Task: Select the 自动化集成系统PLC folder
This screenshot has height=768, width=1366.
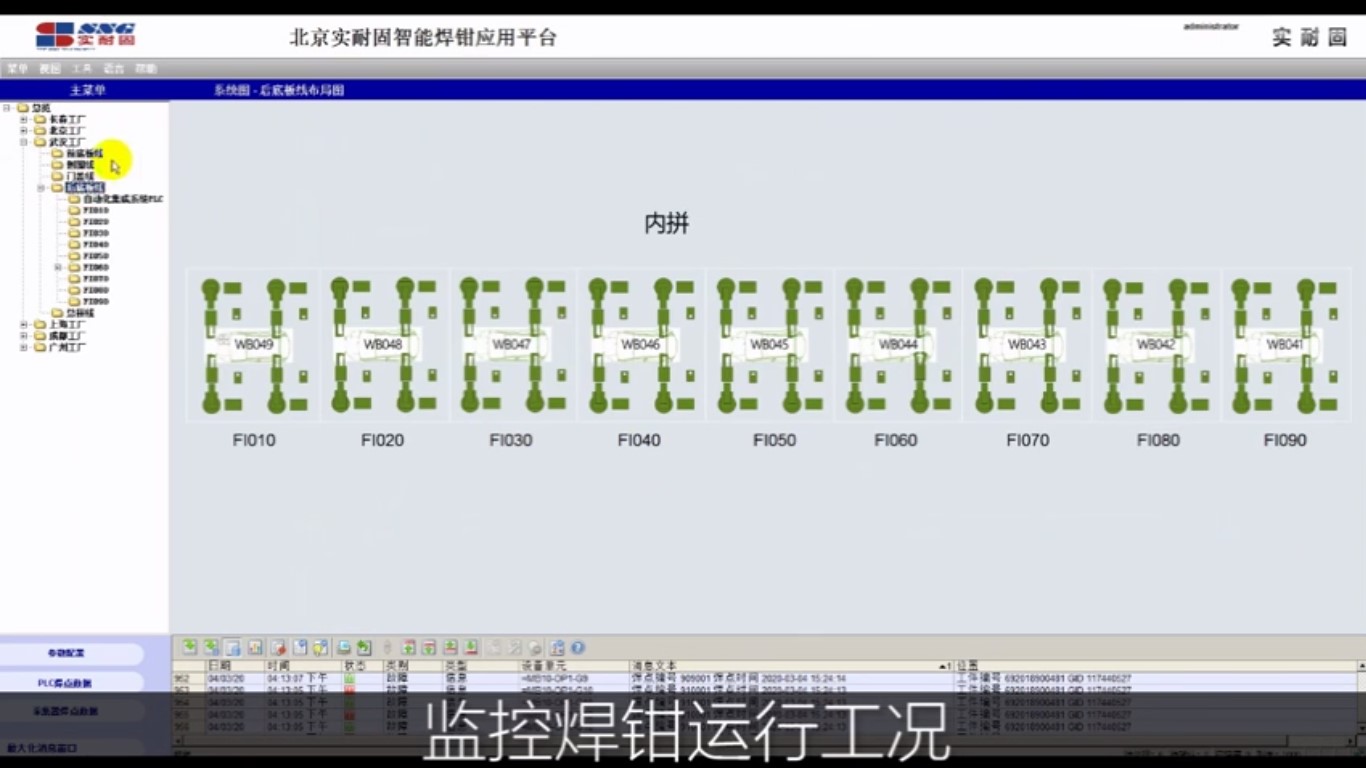Action: (x=123, y=199)
